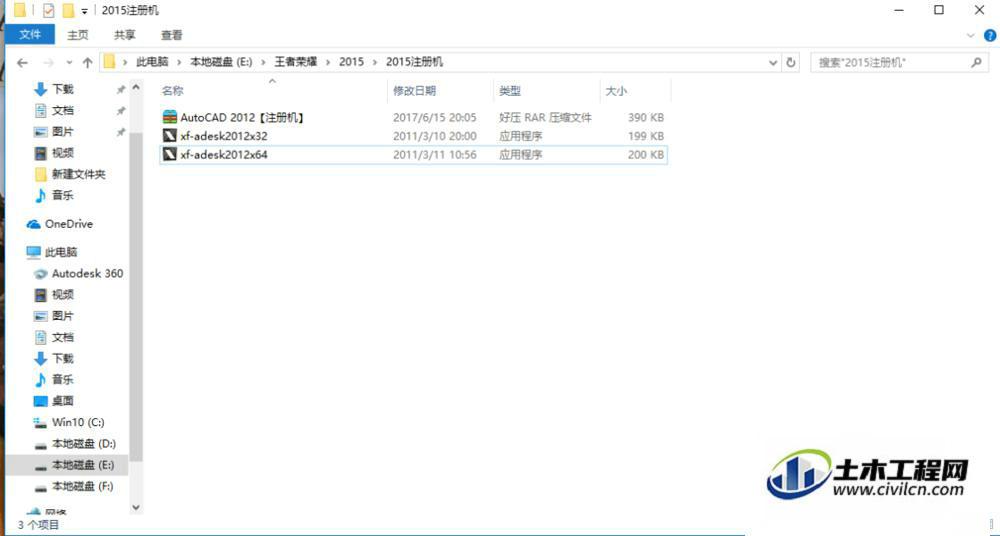Viewport: 1000px width, 536px height.
Task: Switch to the 共享 tab
Action: (x=124, y=35)
